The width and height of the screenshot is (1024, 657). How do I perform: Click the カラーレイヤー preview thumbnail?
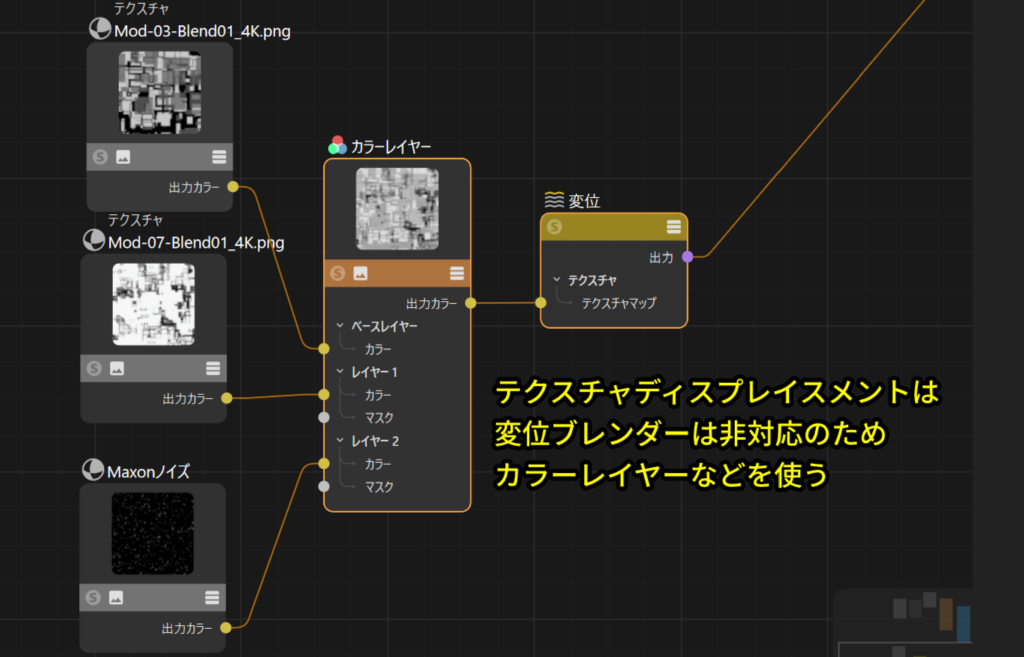[x=397, y=209]
